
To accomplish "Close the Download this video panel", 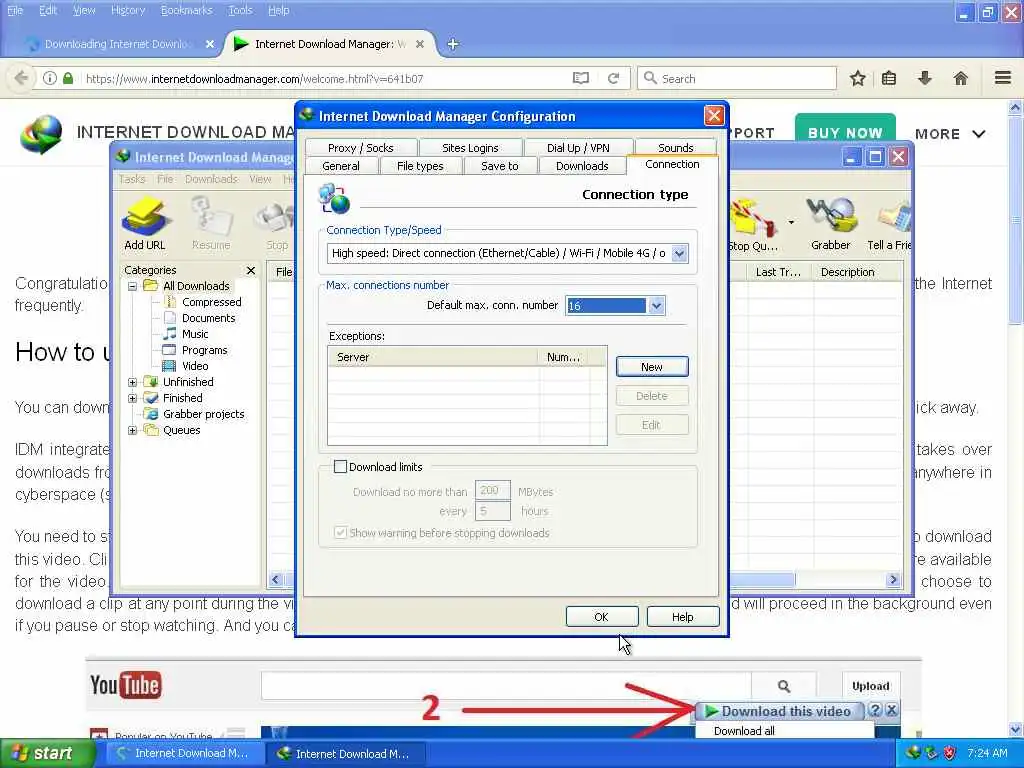I will 891,711.
